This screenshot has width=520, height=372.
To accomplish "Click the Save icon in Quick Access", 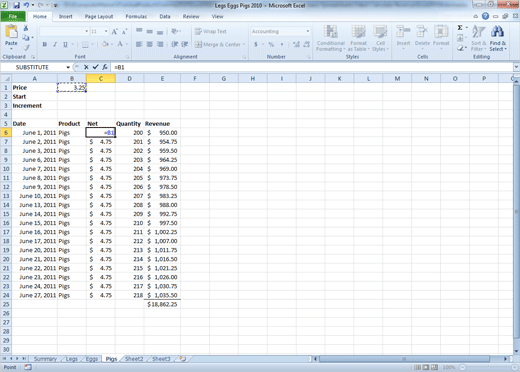I will coord(16,5).
